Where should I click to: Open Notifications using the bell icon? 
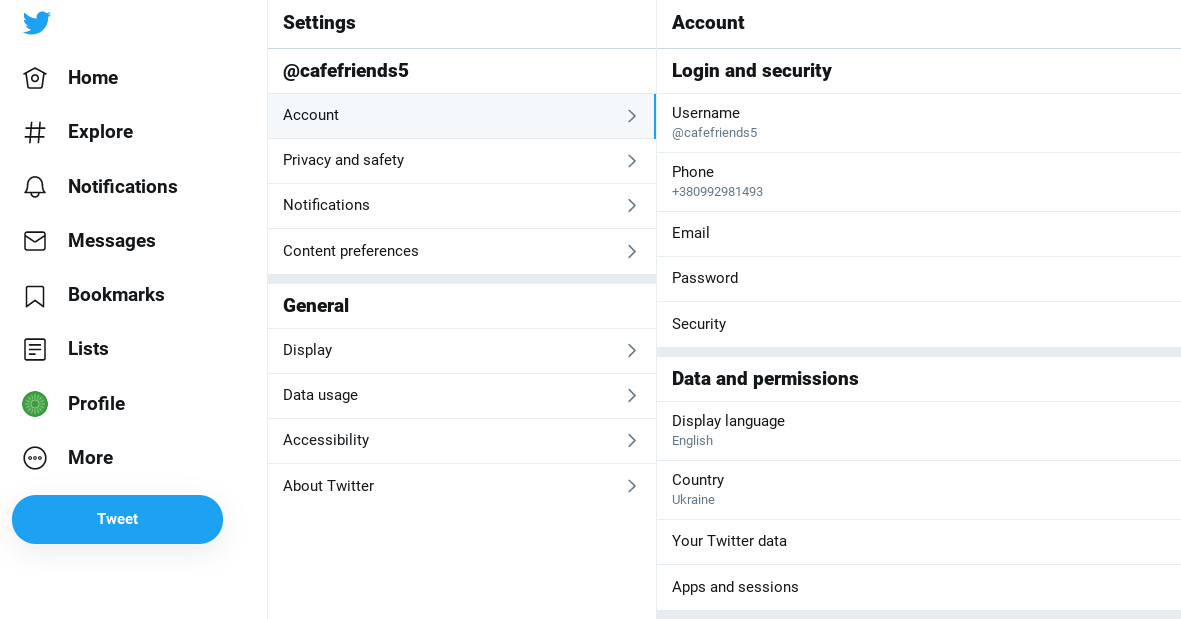pos(35,187)
